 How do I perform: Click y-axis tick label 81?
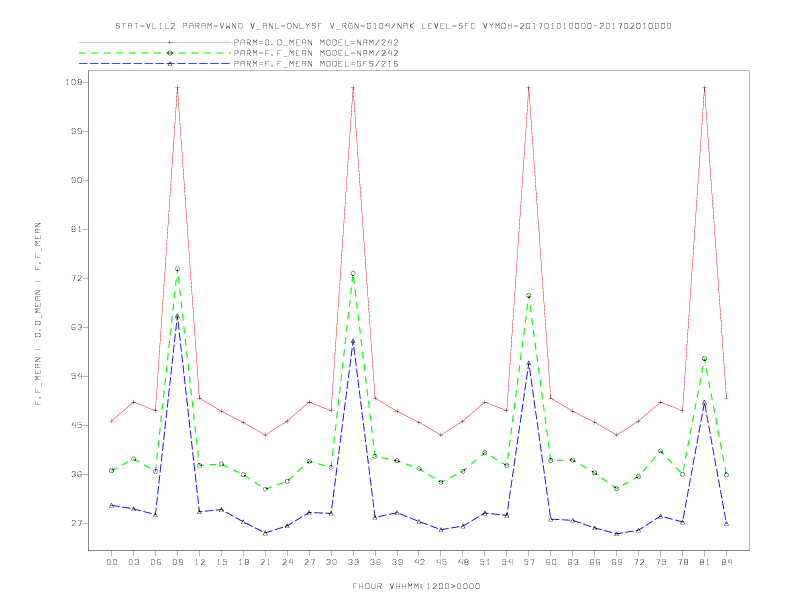(x=77, y=229)
